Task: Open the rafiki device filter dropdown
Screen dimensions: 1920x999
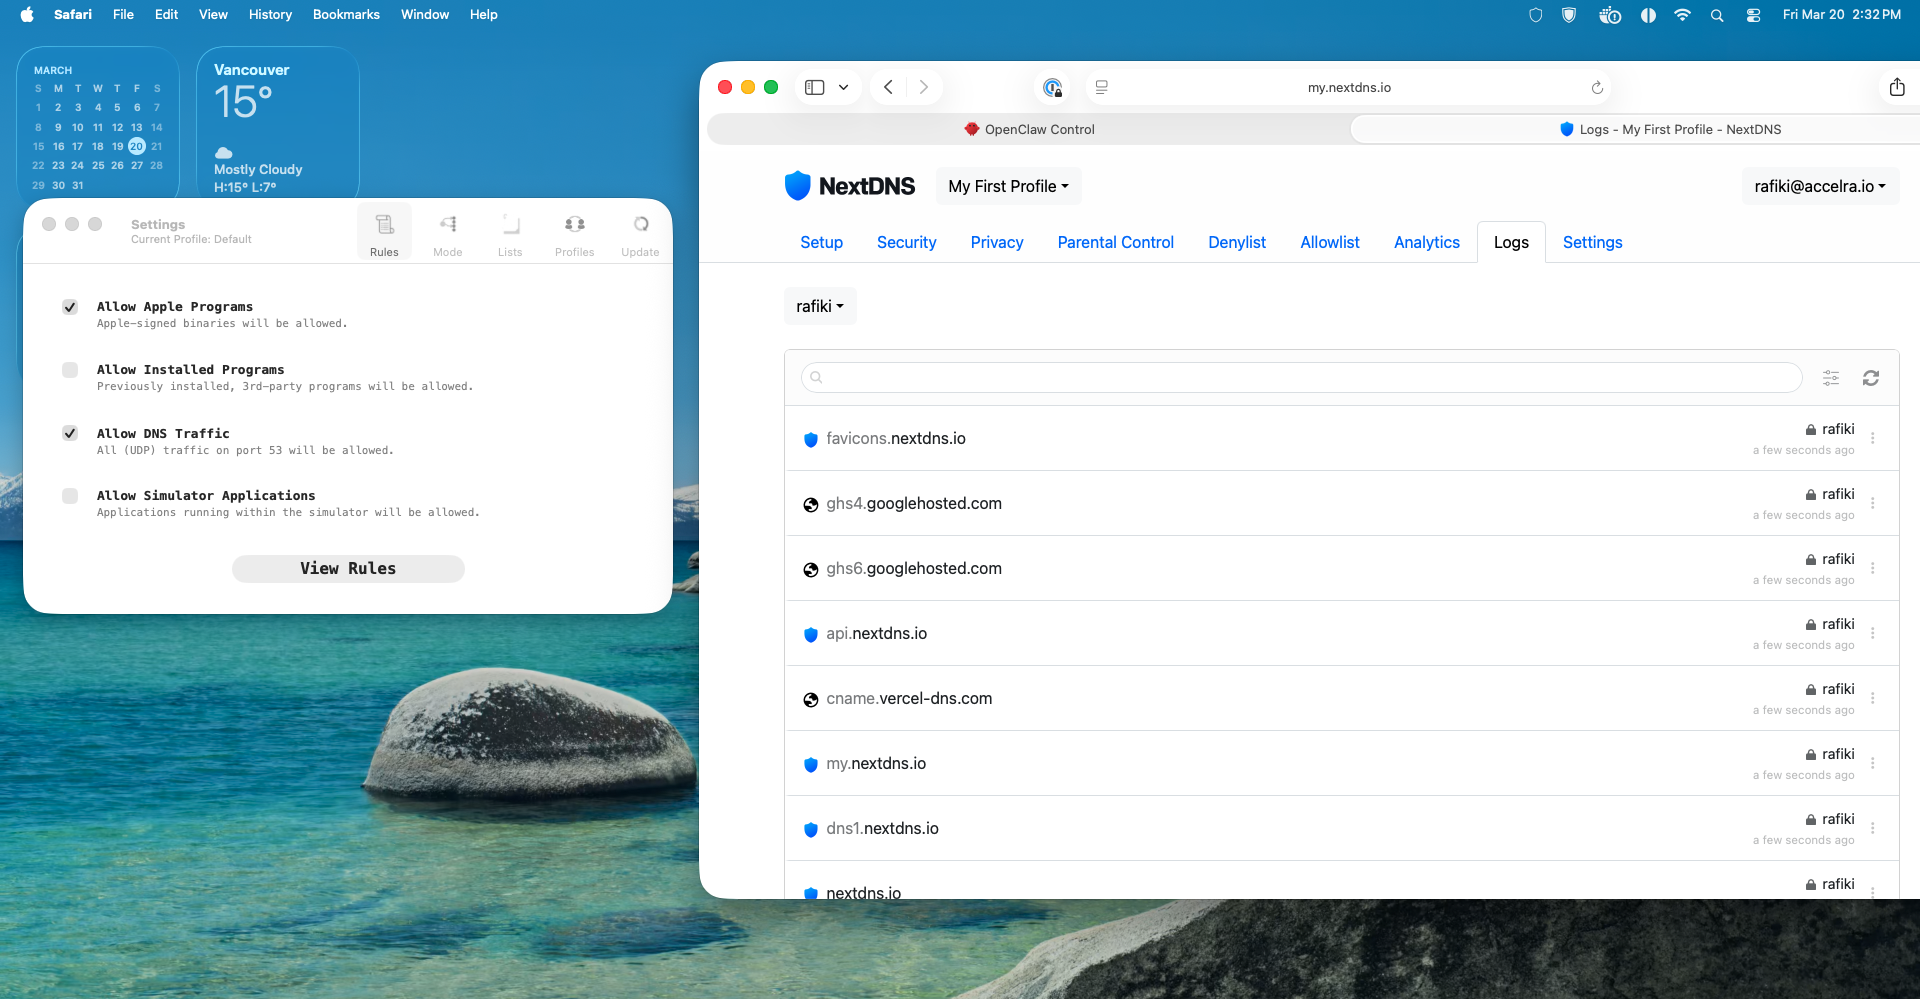Action: [x=820, y=306]
